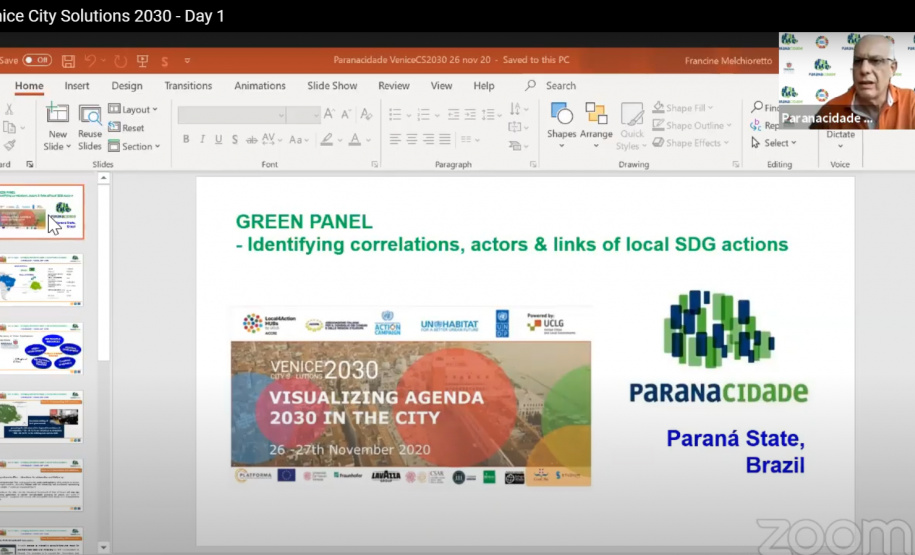This screenshot has width=915, height=555.
Task: Toggle Align Left paragraph
Action: point(395,139)
